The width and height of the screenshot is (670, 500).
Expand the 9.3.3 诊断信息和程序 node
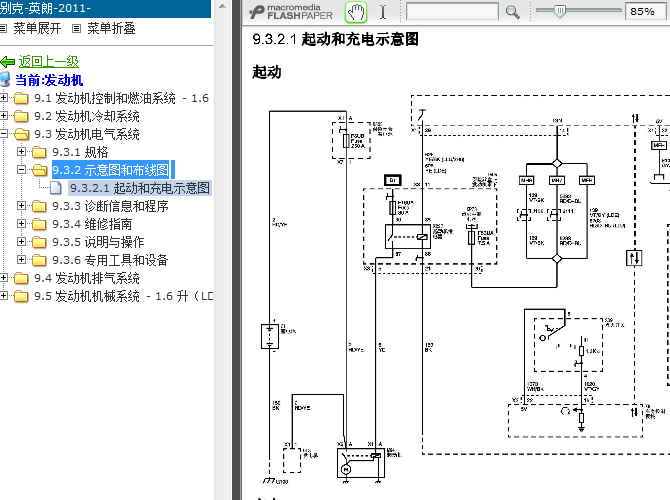[21, 206]
